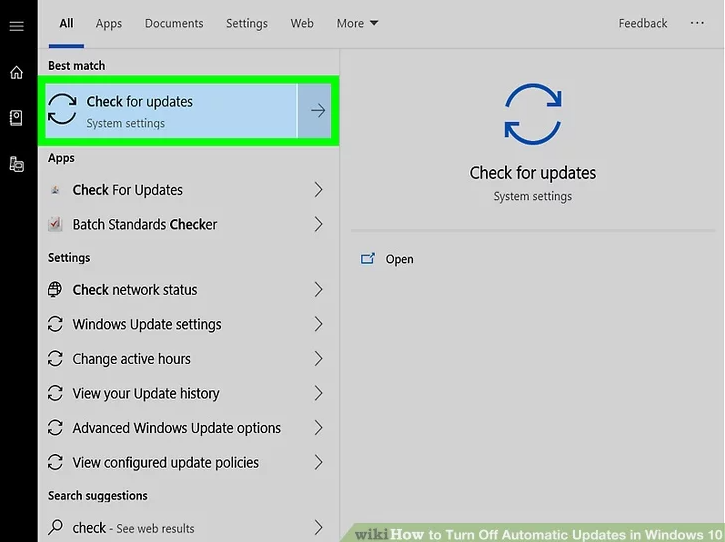Click the large sync icon in preview pane
Screen dimensions: 725x542
tap(532, 116)
